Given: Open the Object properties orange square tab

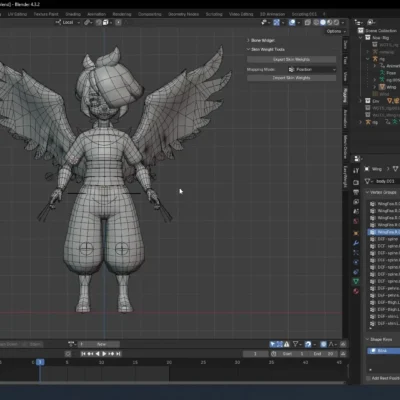Looking at the screenshot, I should [356, 233].
